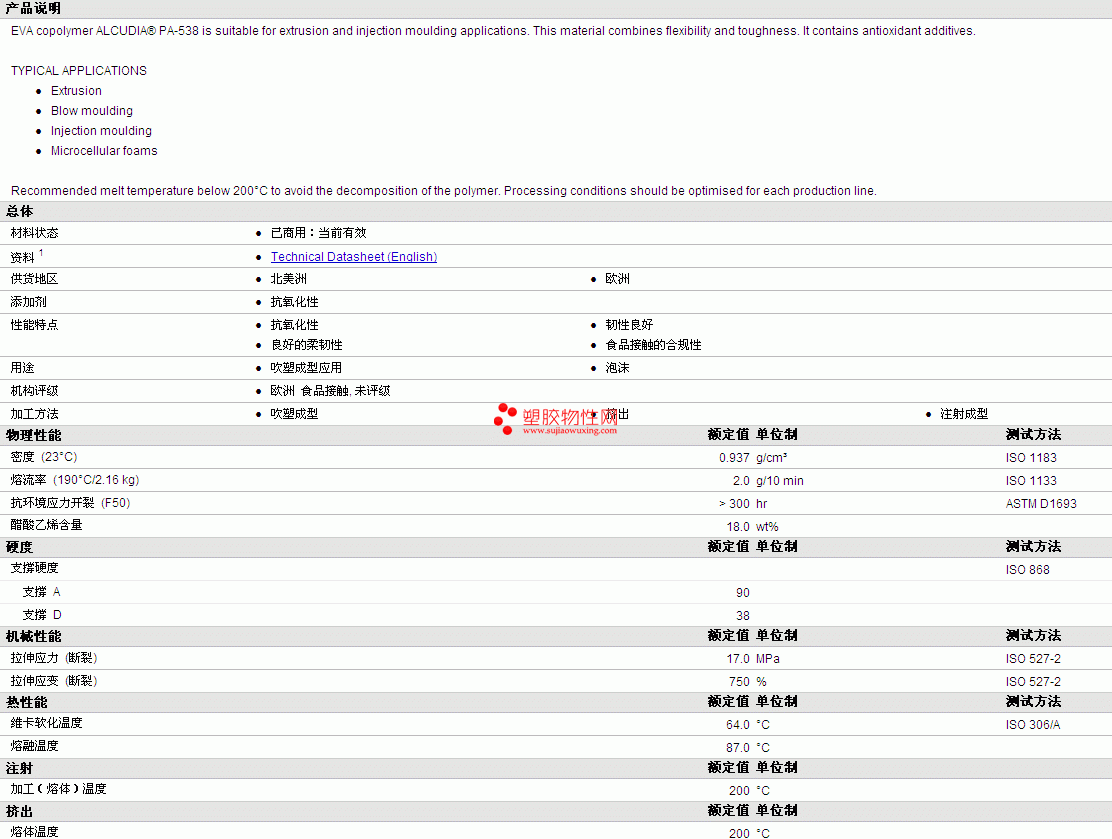Select the 吹塑成型应用 usage entry
Image resolution: width=1112 pixels, height=839 pixels.
[306, 367]
